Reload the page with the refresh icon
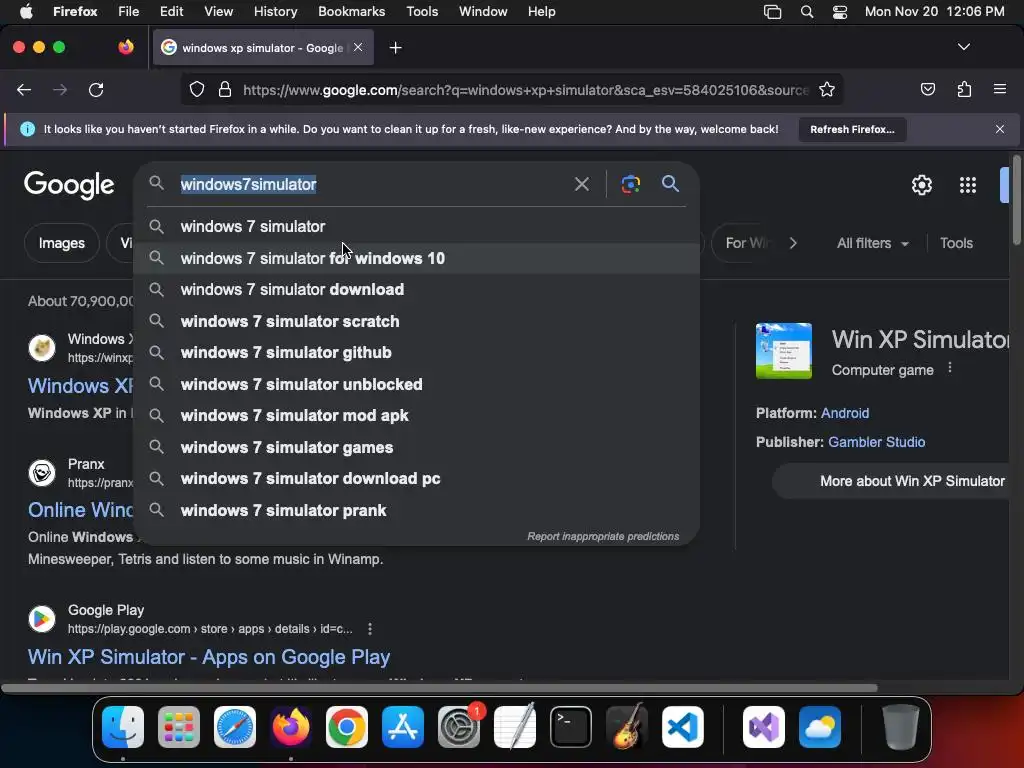This screenshot has height=768, width=1024. [96, 89]
